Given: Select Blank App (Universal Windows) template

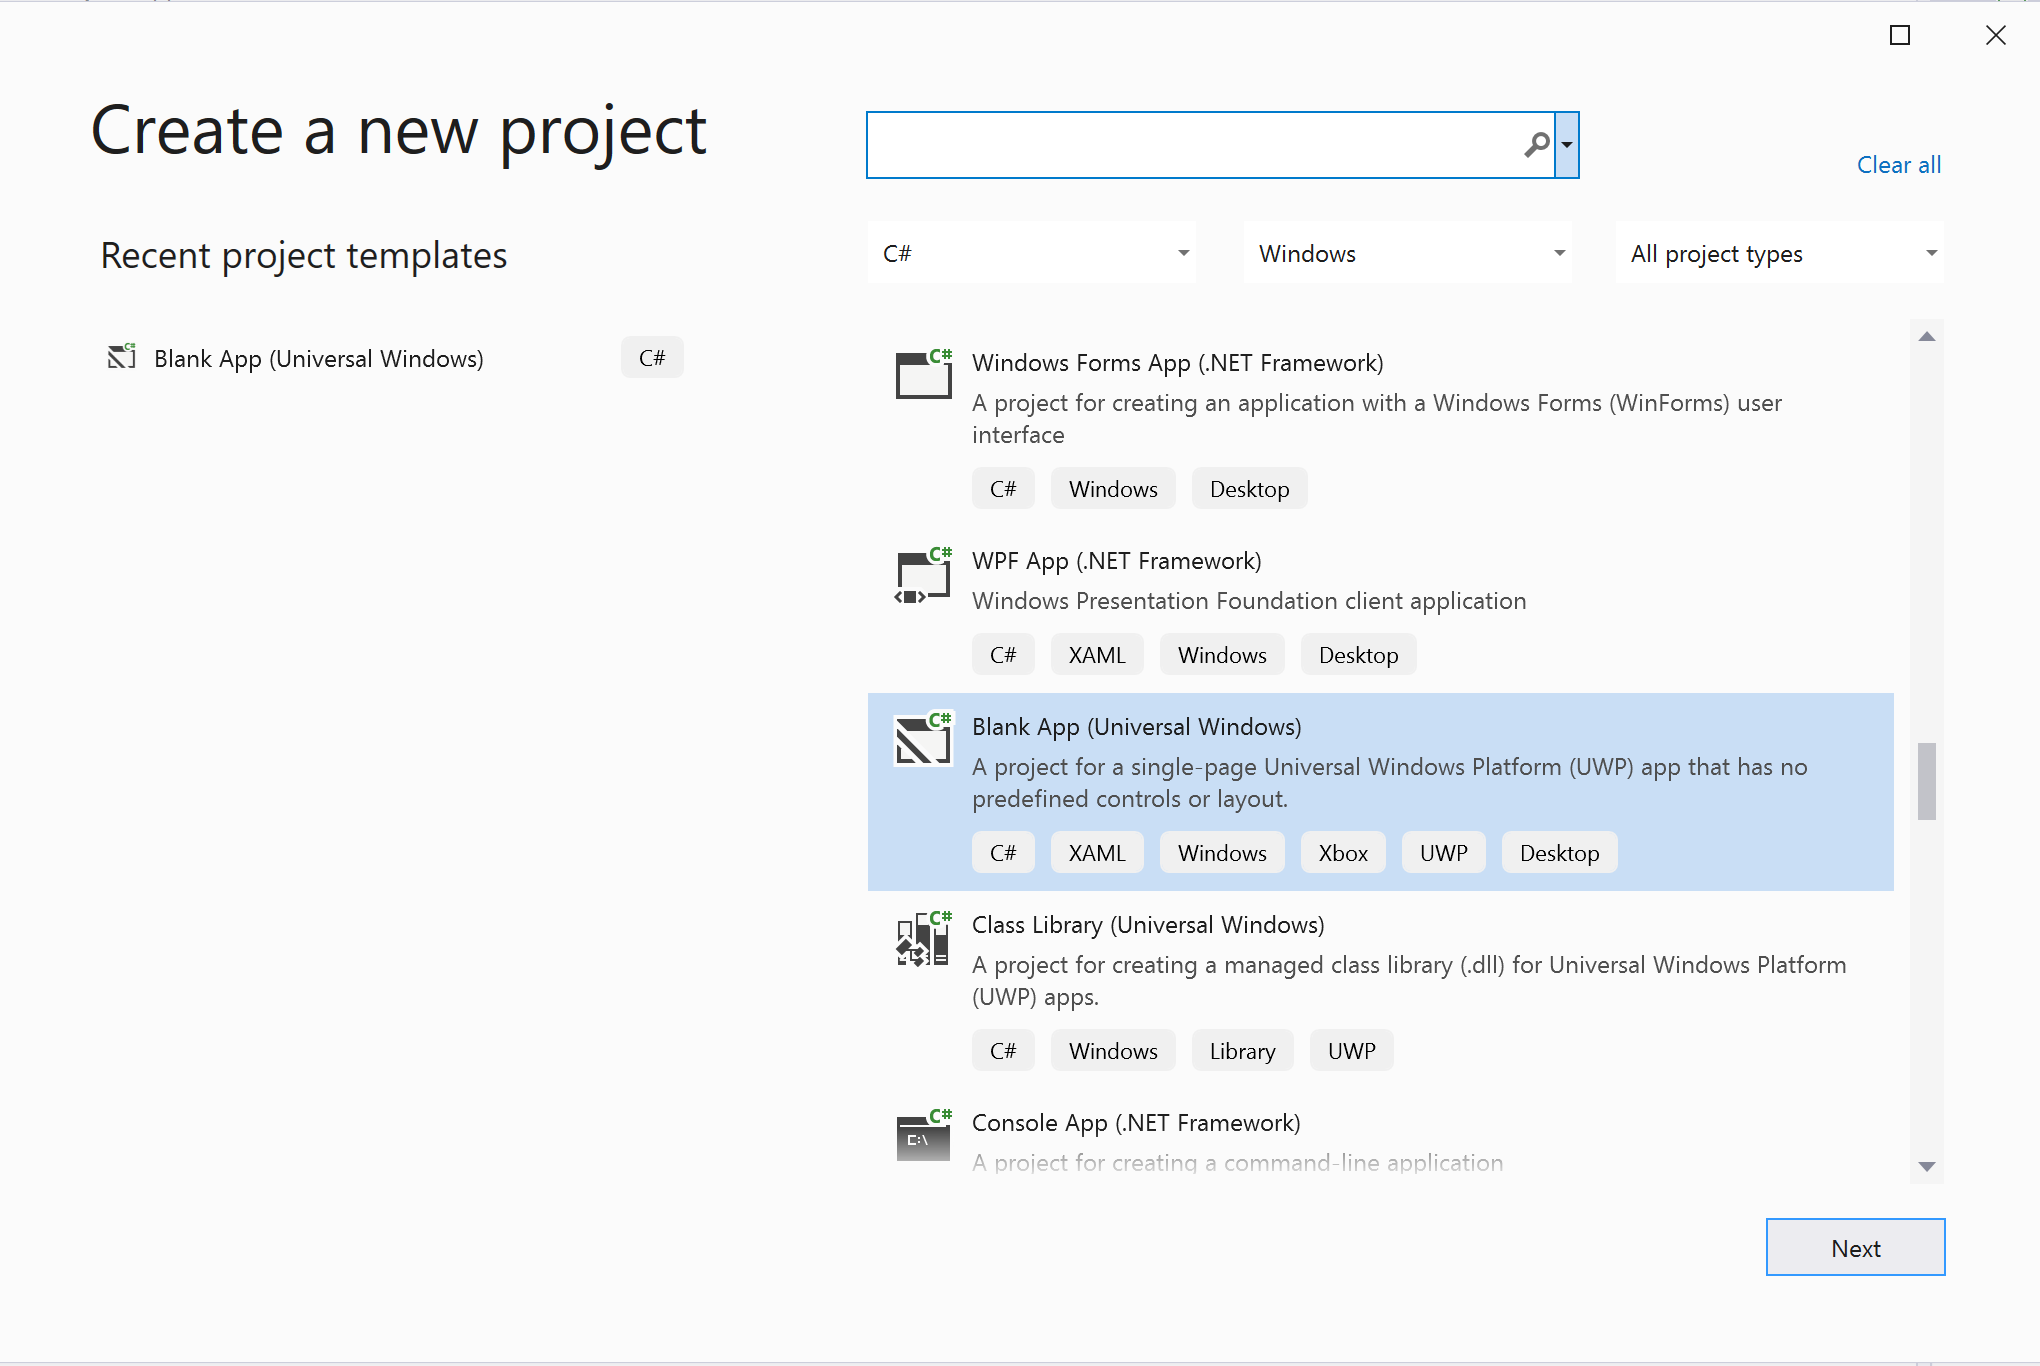Looking at the screenshot, I should 1380,785.
